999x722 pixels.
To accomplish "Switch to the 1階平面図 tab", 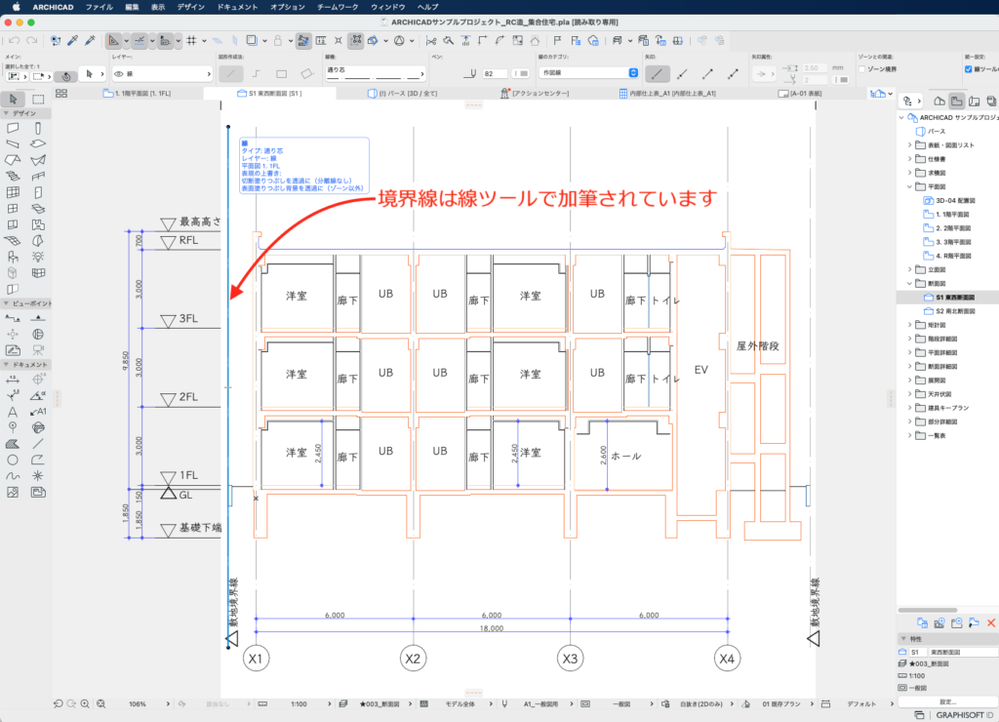I will pyautogui.click(x=137, y=94).
